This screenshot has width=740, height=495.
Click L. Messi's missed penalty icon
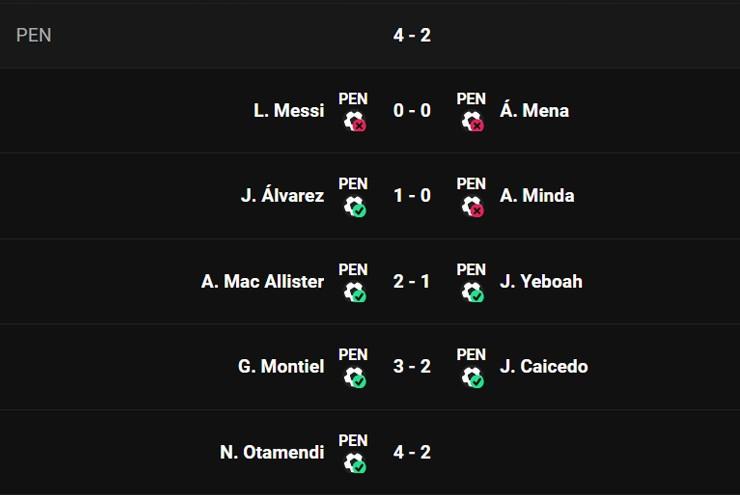[x=354, y=121]
